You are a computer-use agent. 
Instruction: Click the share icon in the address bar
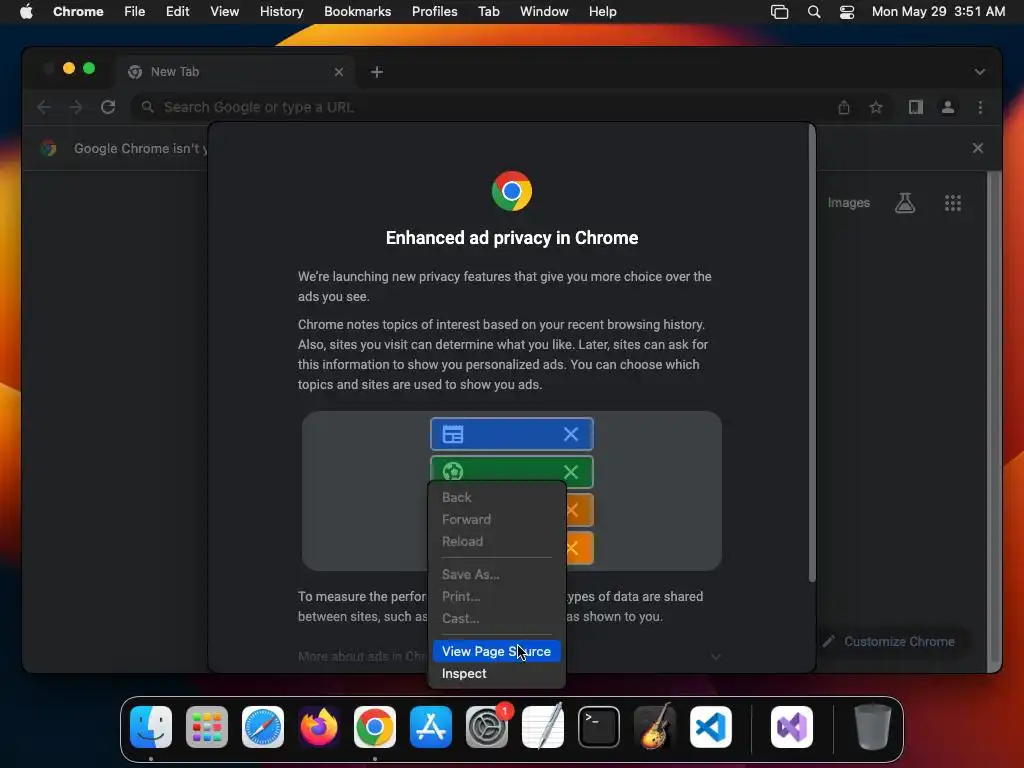(844, 107)
